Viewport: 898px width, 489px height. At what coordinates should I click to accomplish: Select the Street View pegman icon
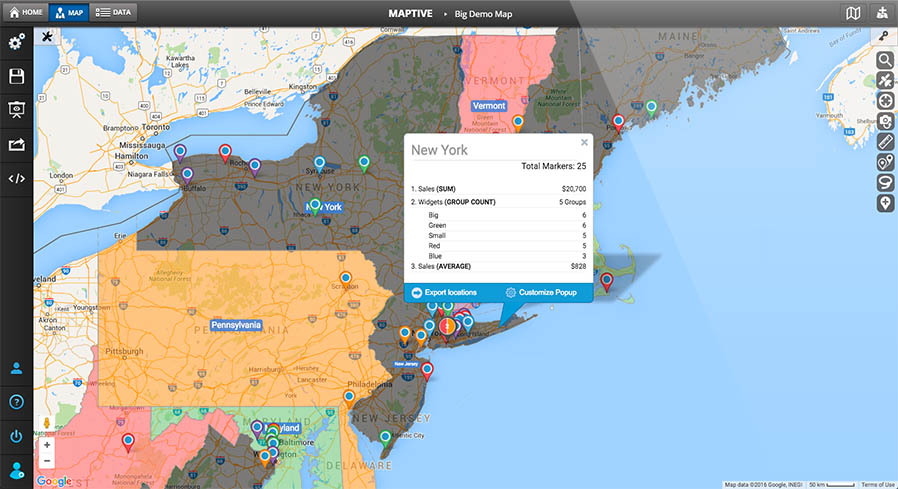[47, 424]
